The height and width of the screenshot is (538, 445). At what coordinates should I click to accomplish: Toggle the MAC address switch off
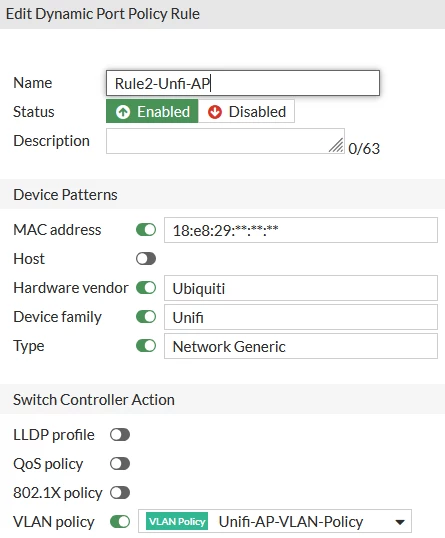[146, 230]
